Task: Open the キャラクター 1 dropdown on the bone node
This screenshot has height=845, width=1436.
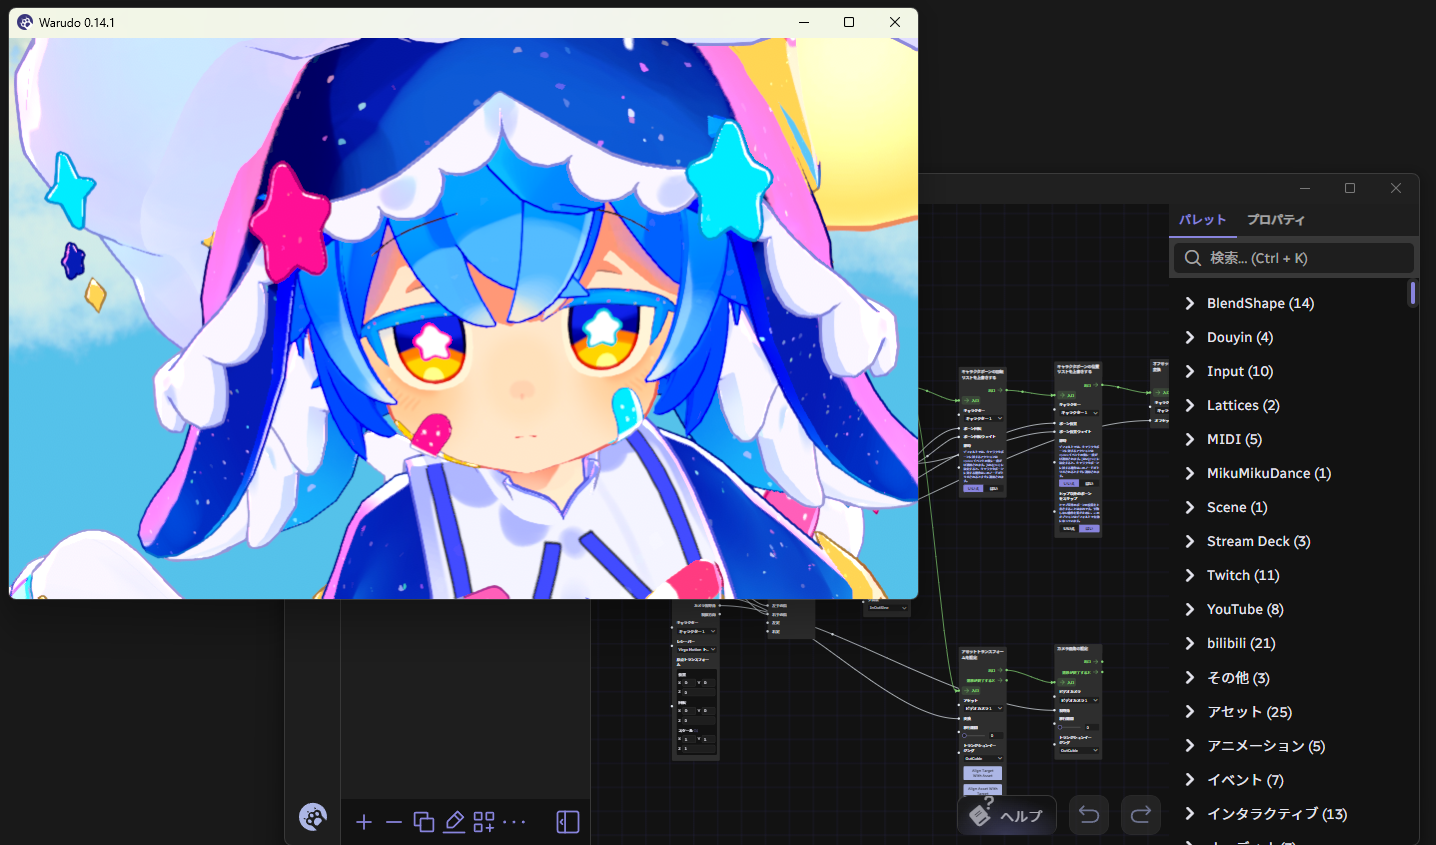Action: pos(984,419)
